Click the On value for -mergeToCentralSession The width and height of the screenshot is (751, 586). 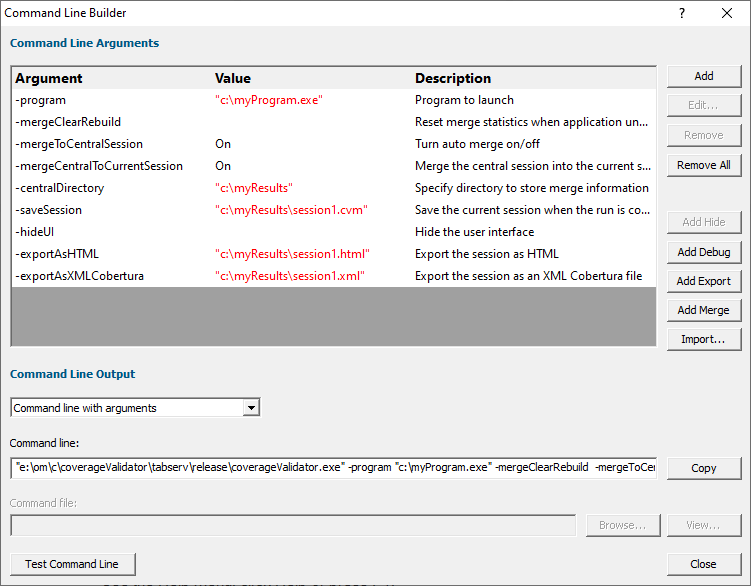click(223, 144)
